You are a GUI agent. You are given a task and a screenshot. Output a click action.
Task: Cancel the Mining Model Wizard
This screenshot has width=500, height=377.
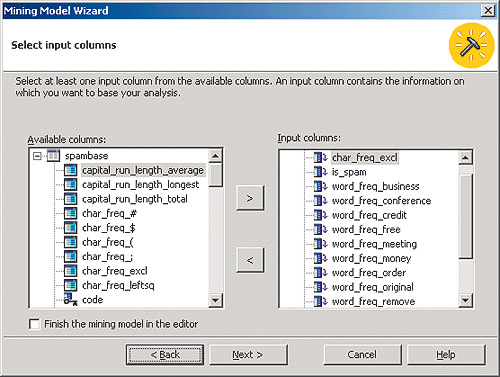tap(362, 355)
